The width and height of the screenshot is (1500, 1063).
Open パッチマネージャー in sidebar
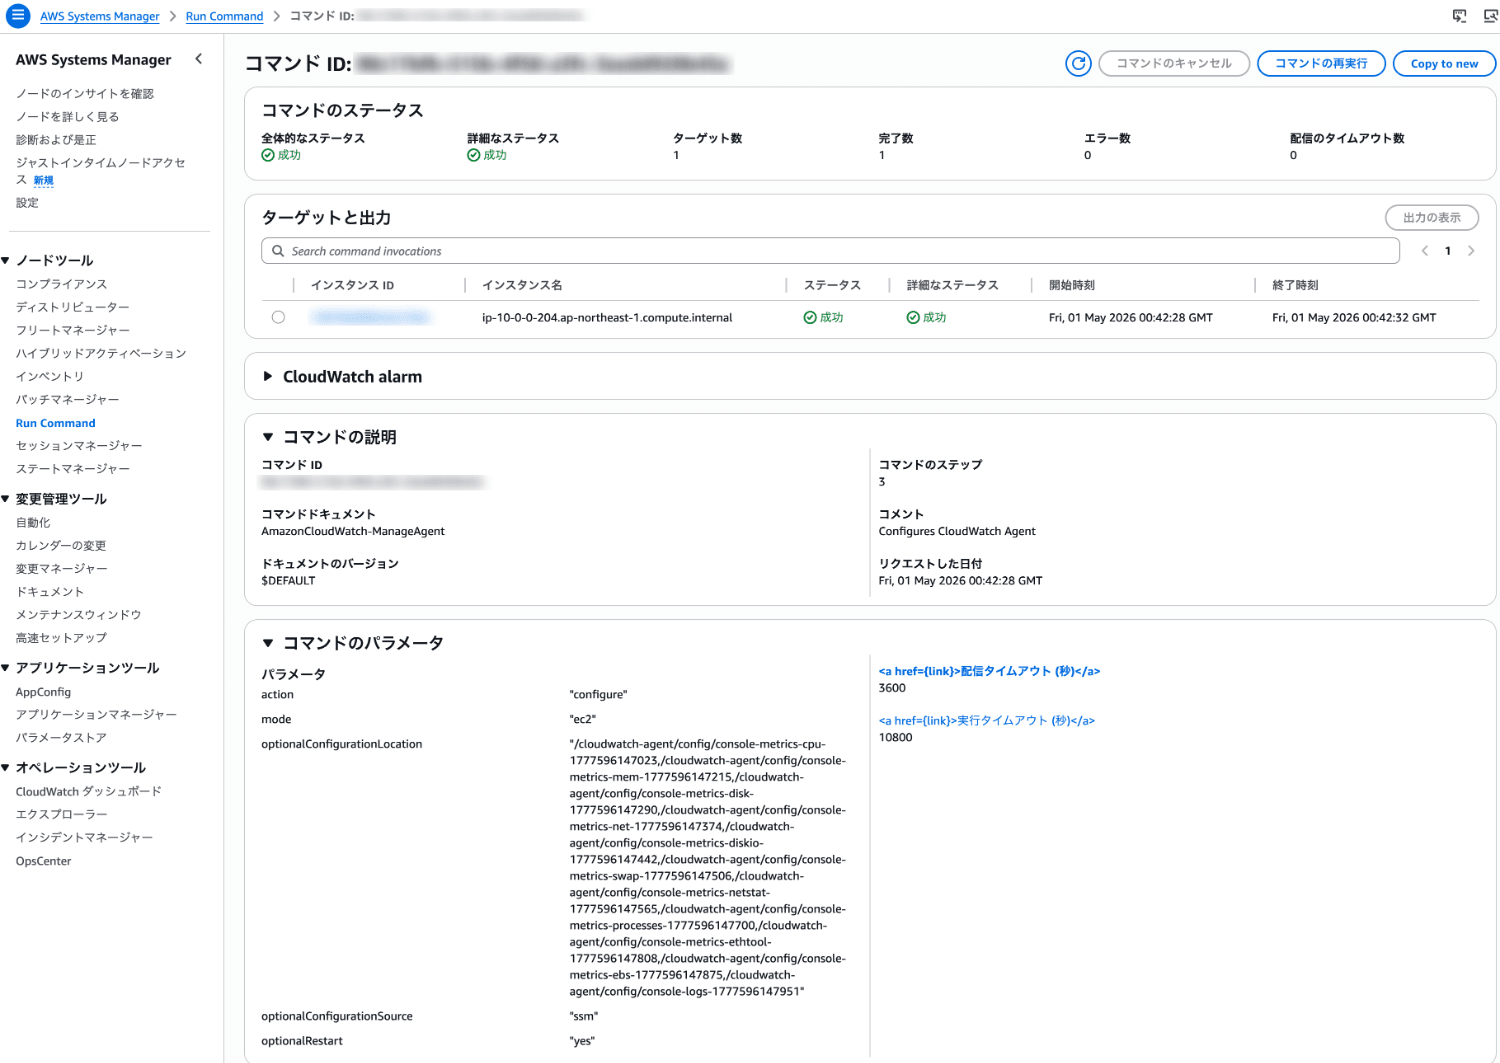click(x=67, y=399)
